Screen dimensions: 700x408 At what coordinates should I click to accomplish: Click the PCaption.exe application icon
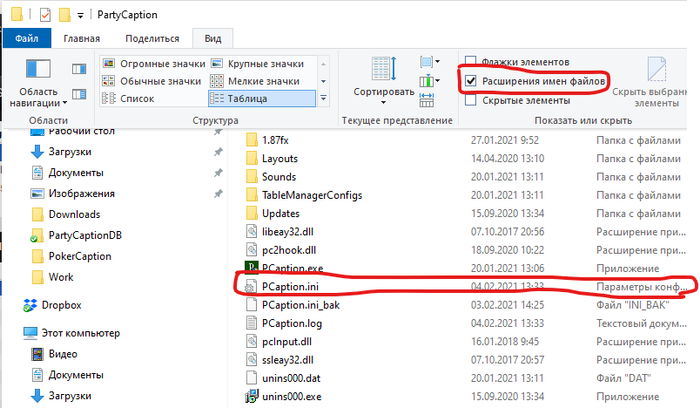252,268
